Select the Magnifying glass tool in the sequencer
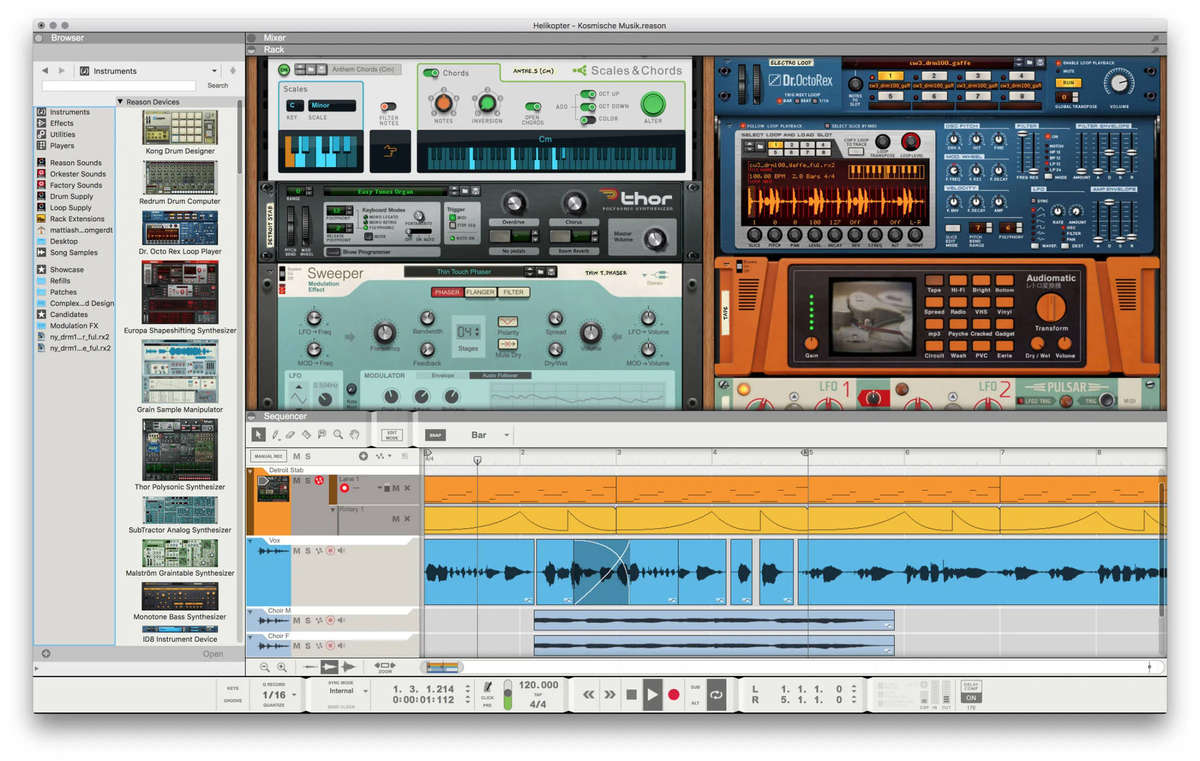Image resolution: width=1200 pixels, height=761 pixels. 338,433
